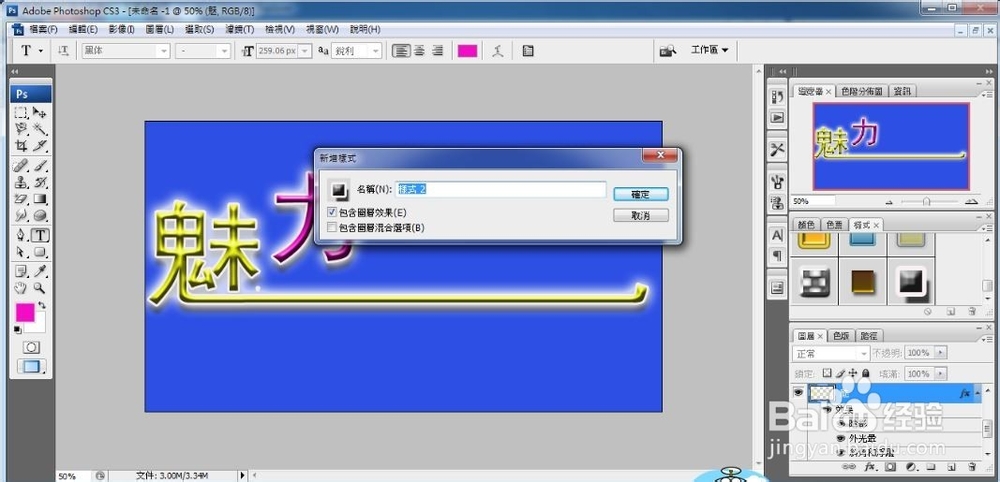Select the Path Selection tool
1000x482 pixels.
22,252
